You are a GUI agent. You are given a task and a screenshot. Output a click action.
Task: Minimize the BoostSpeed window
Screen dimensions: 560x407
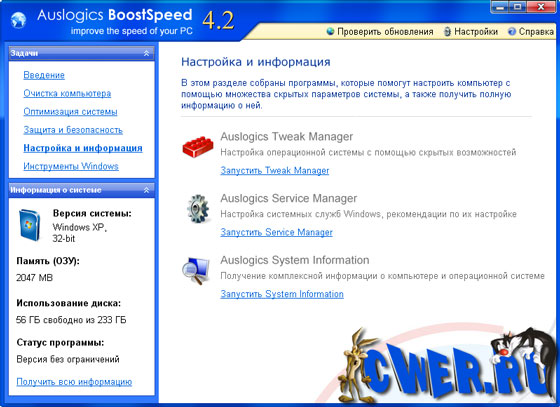501,7
